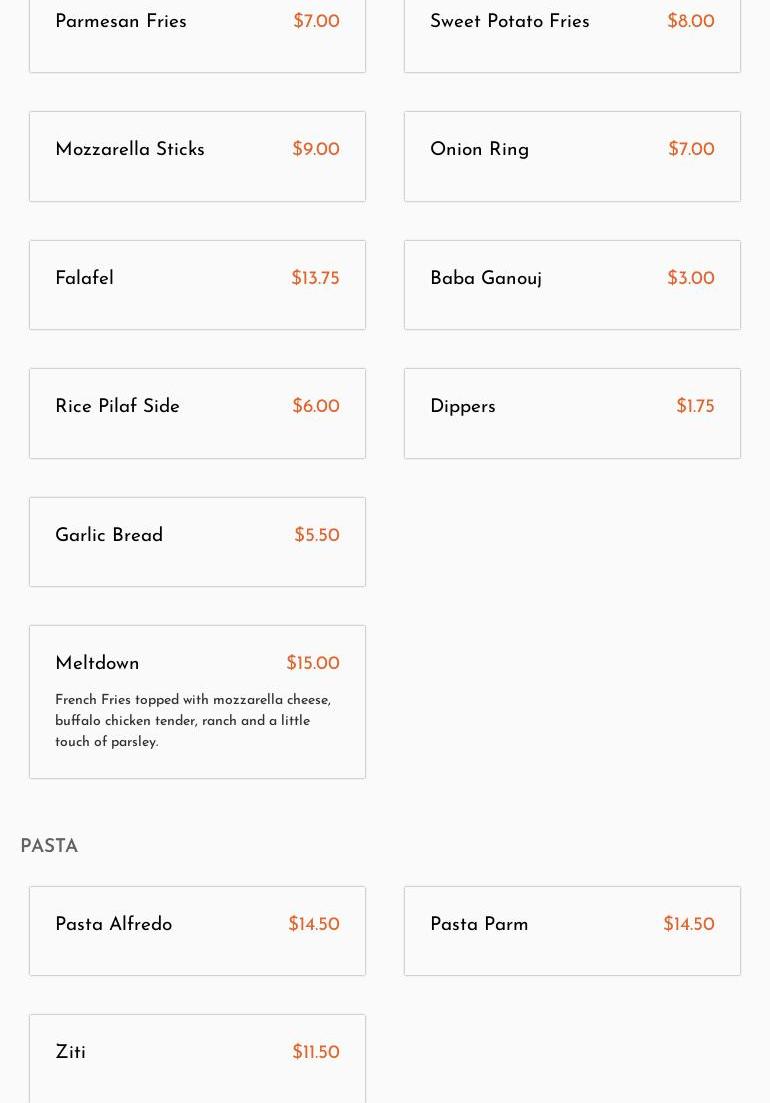
Task: Click the $3.00 Baba Ganouj price
Action: coord(691,279)
